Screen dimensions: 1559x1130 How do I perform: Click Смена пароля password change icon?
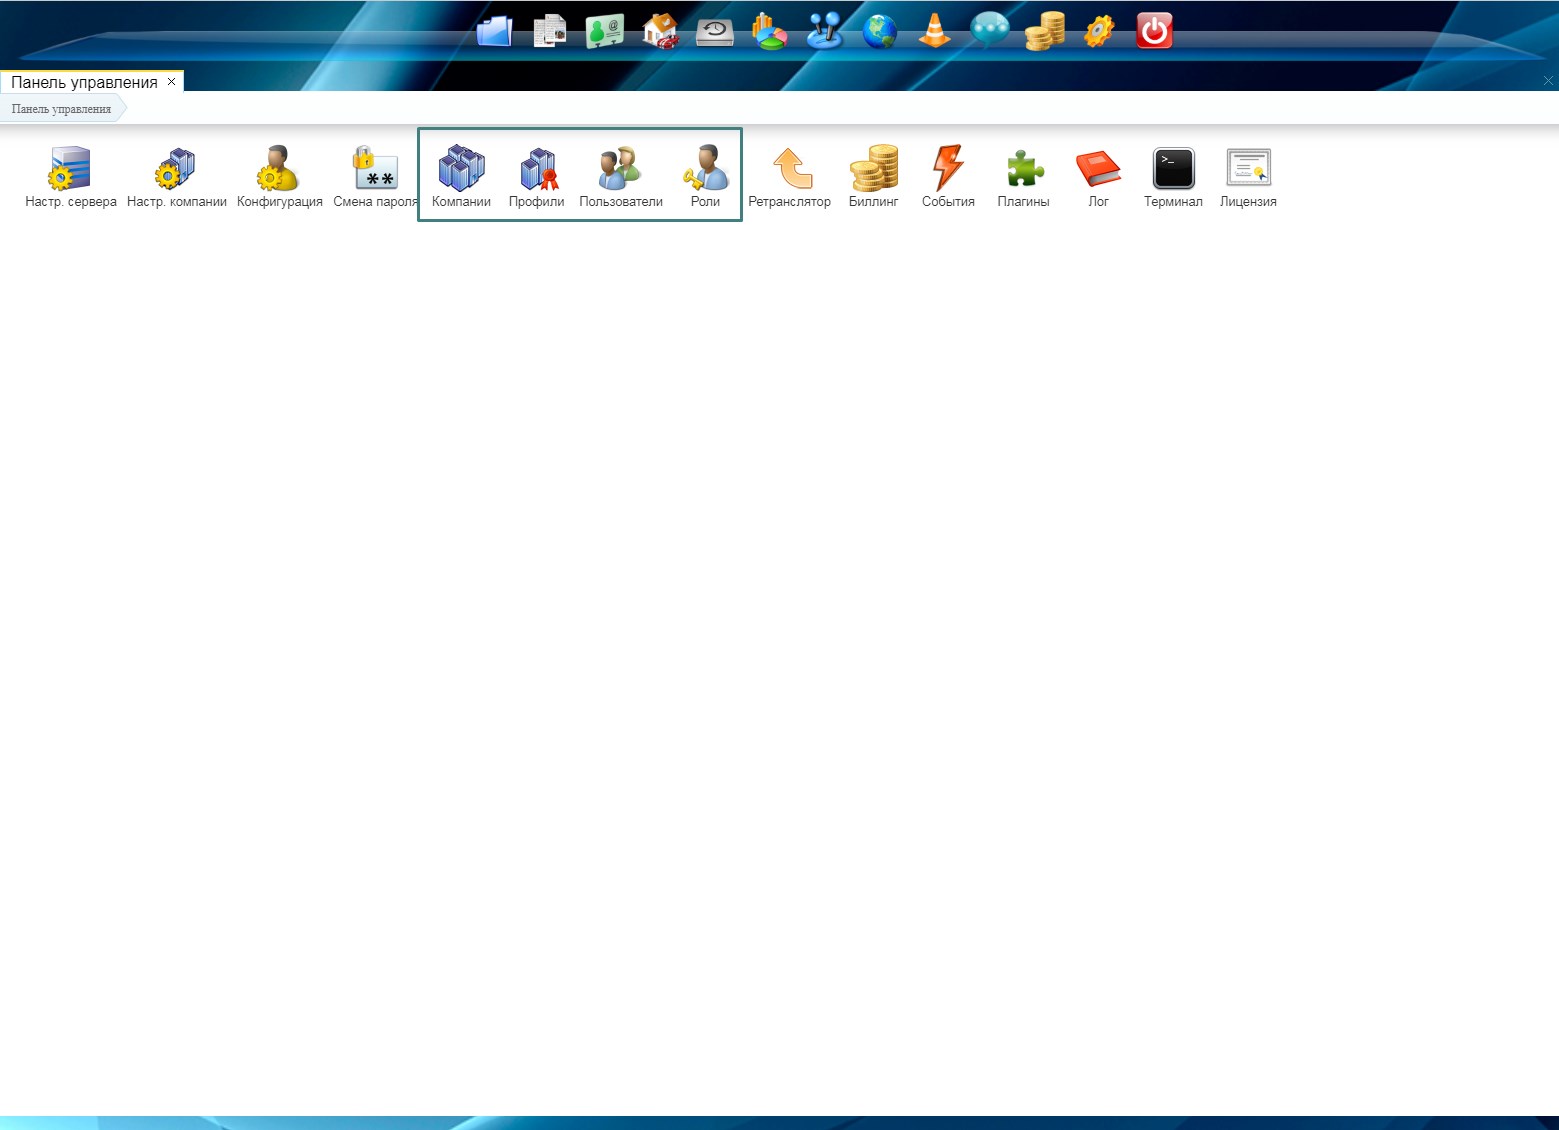coord(375,169)
